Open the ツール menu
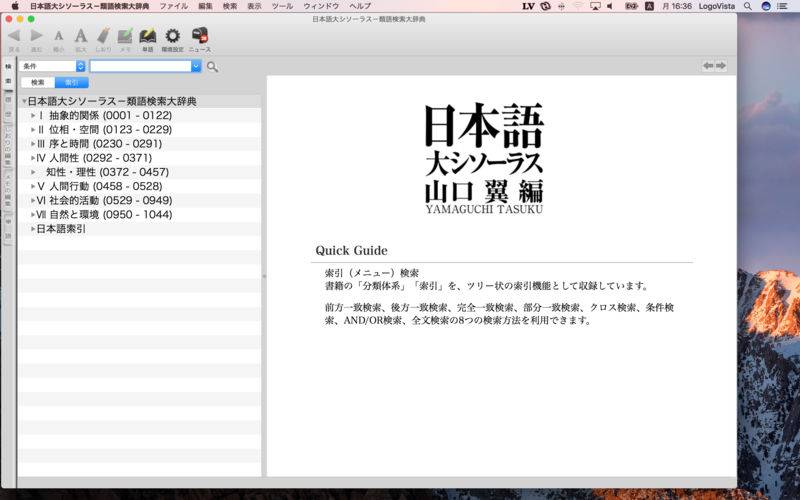Viewport: 800px width, 500px height. [x=283, y=6]
